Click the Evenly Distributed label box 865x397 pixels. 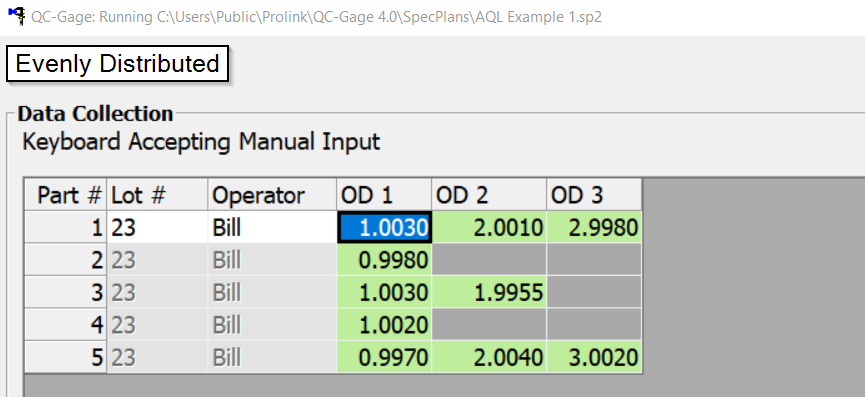[x=118, y=64]
